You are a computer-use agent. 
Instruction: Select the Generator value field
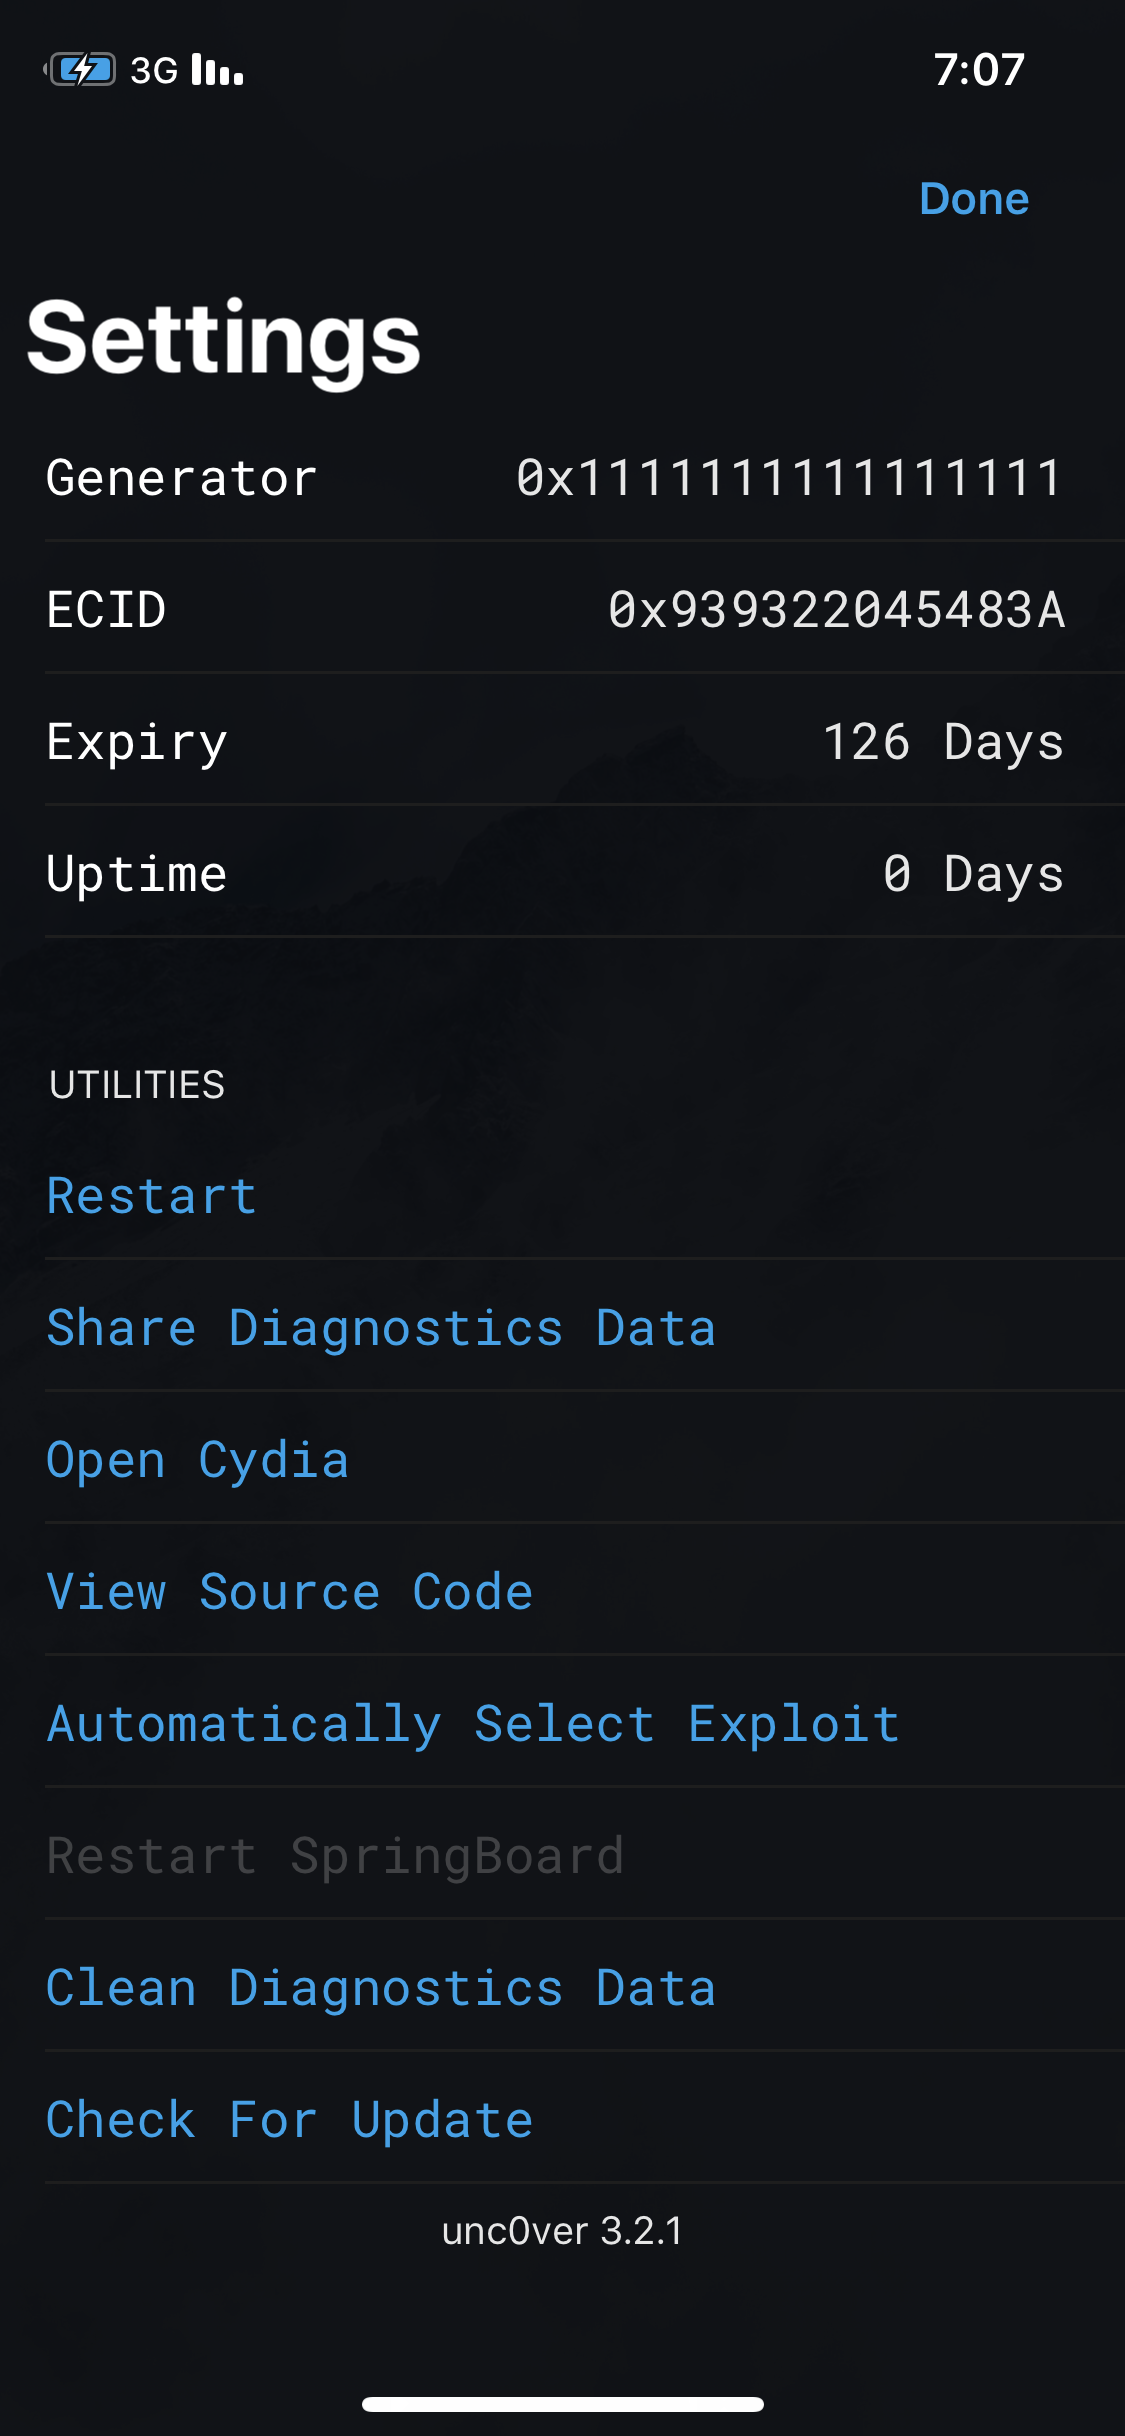(788, 478)
